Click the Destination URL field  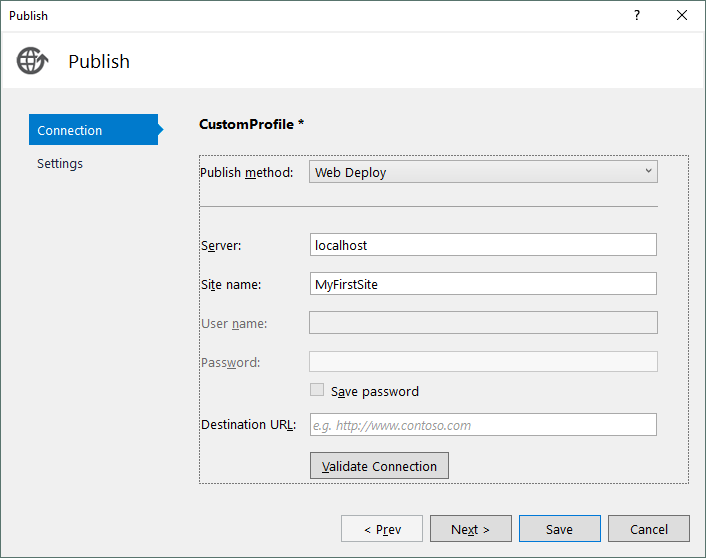[483, 425]
